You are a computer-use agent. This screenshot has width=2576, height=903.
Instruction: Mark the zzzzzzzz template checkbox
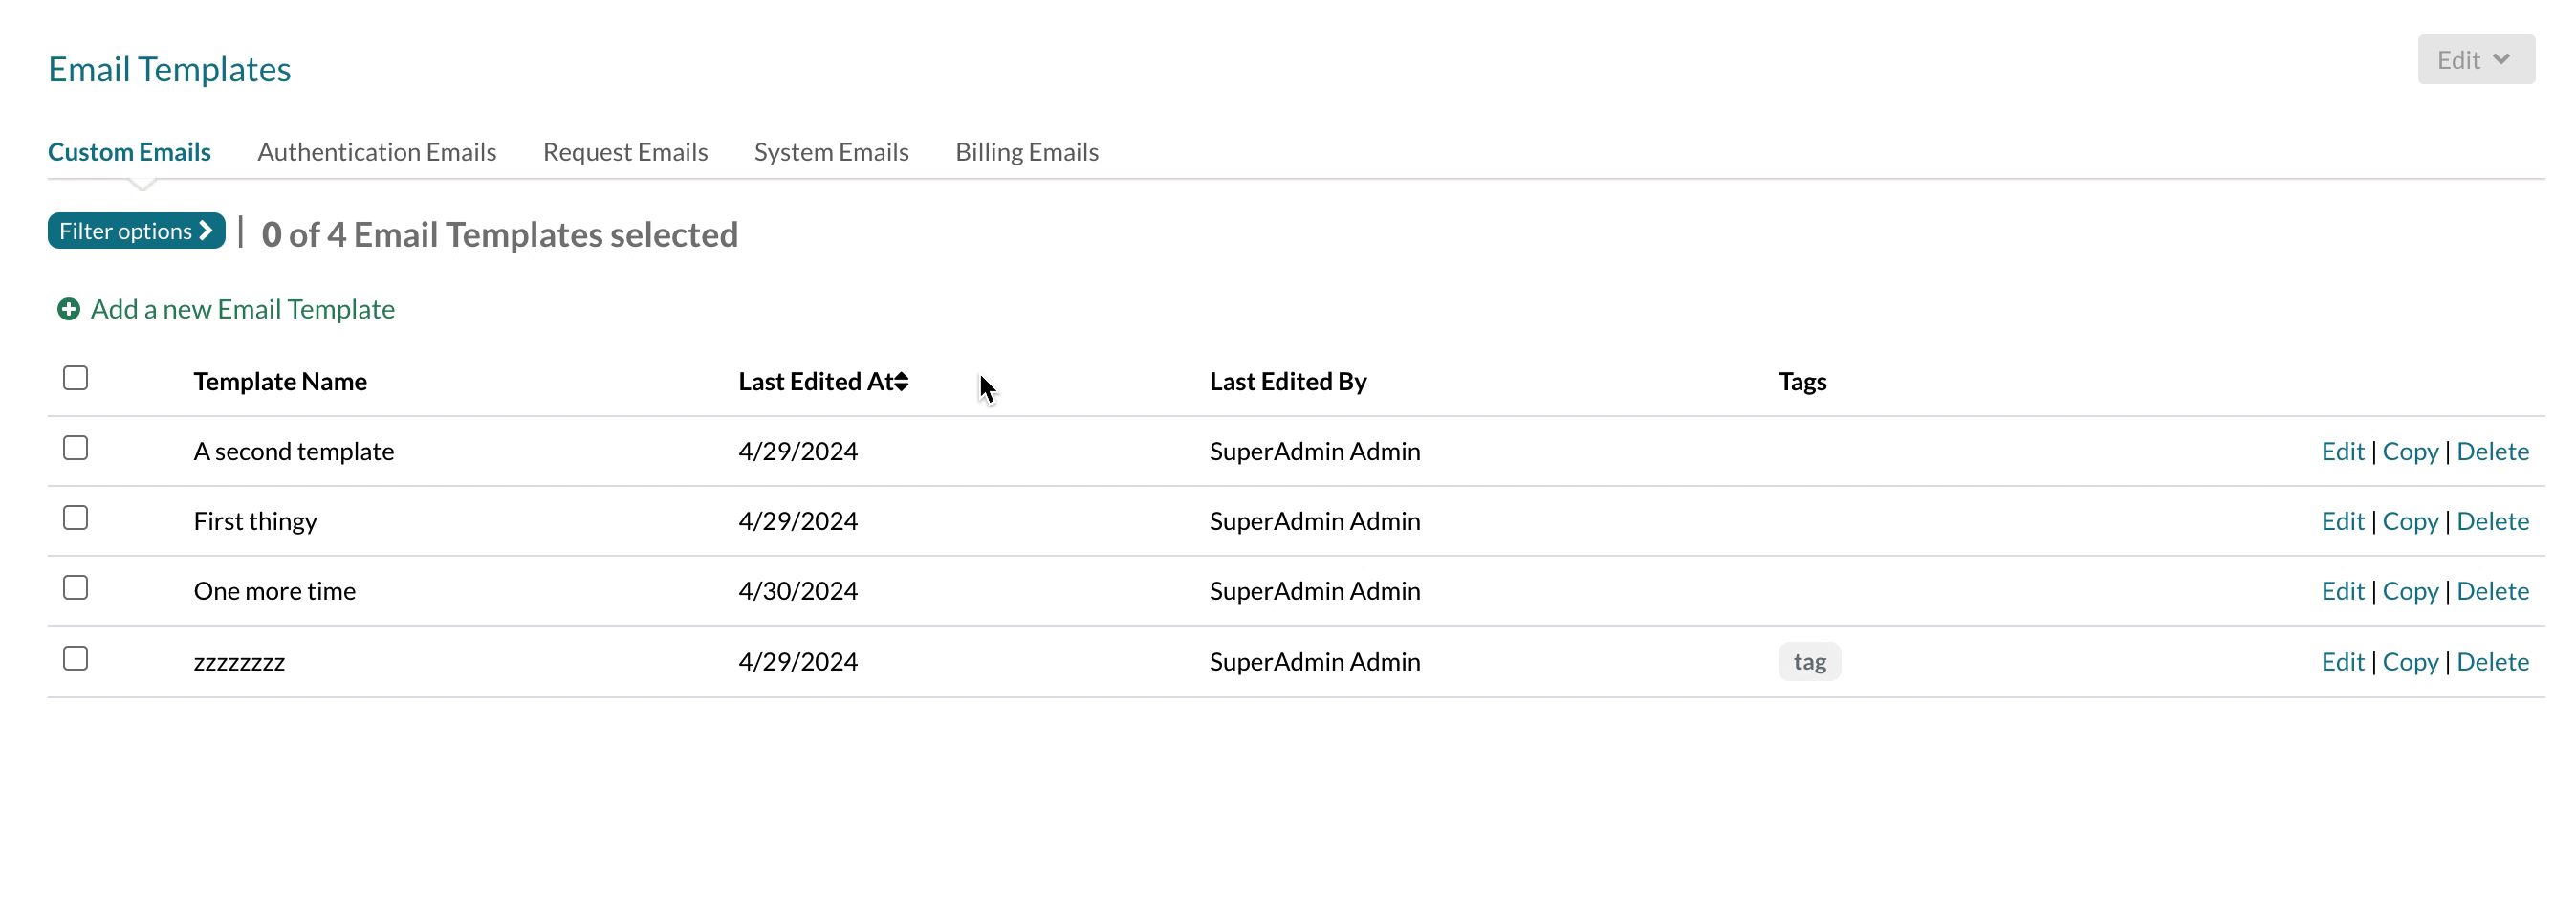75,658
